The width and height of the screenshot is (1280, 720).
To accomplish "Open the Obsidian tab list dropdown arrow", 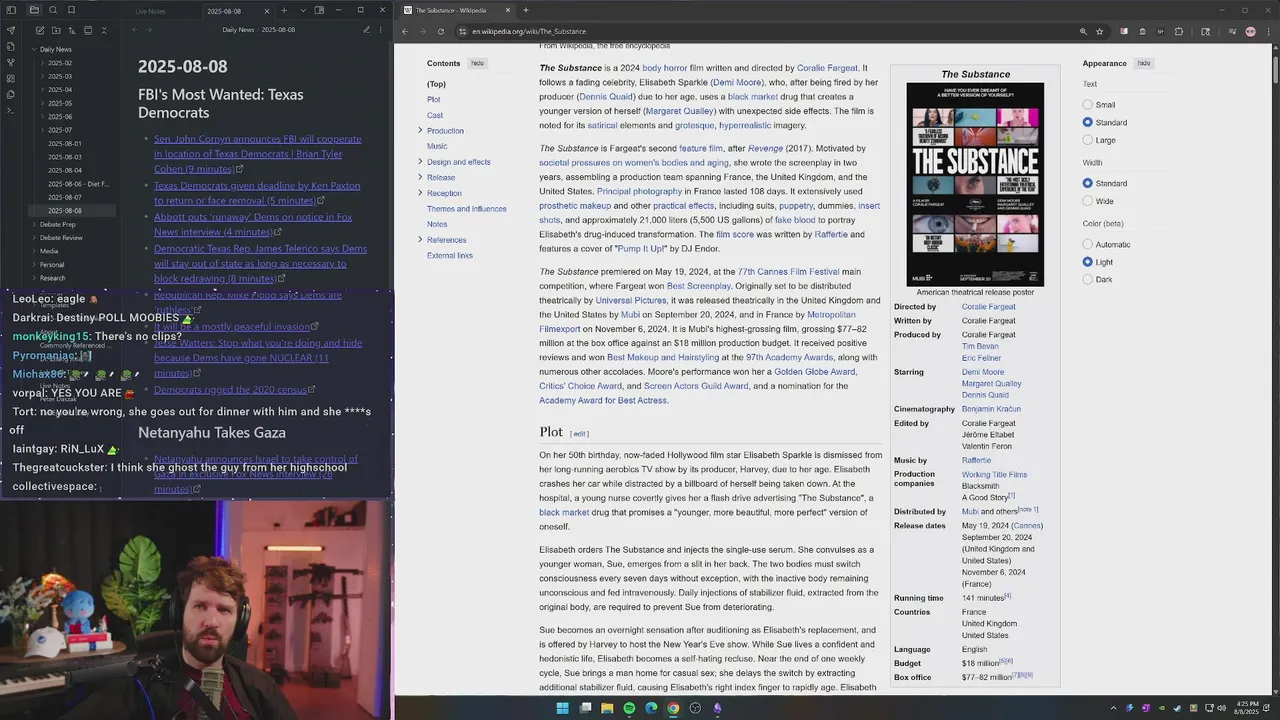I will coord(302,10).
